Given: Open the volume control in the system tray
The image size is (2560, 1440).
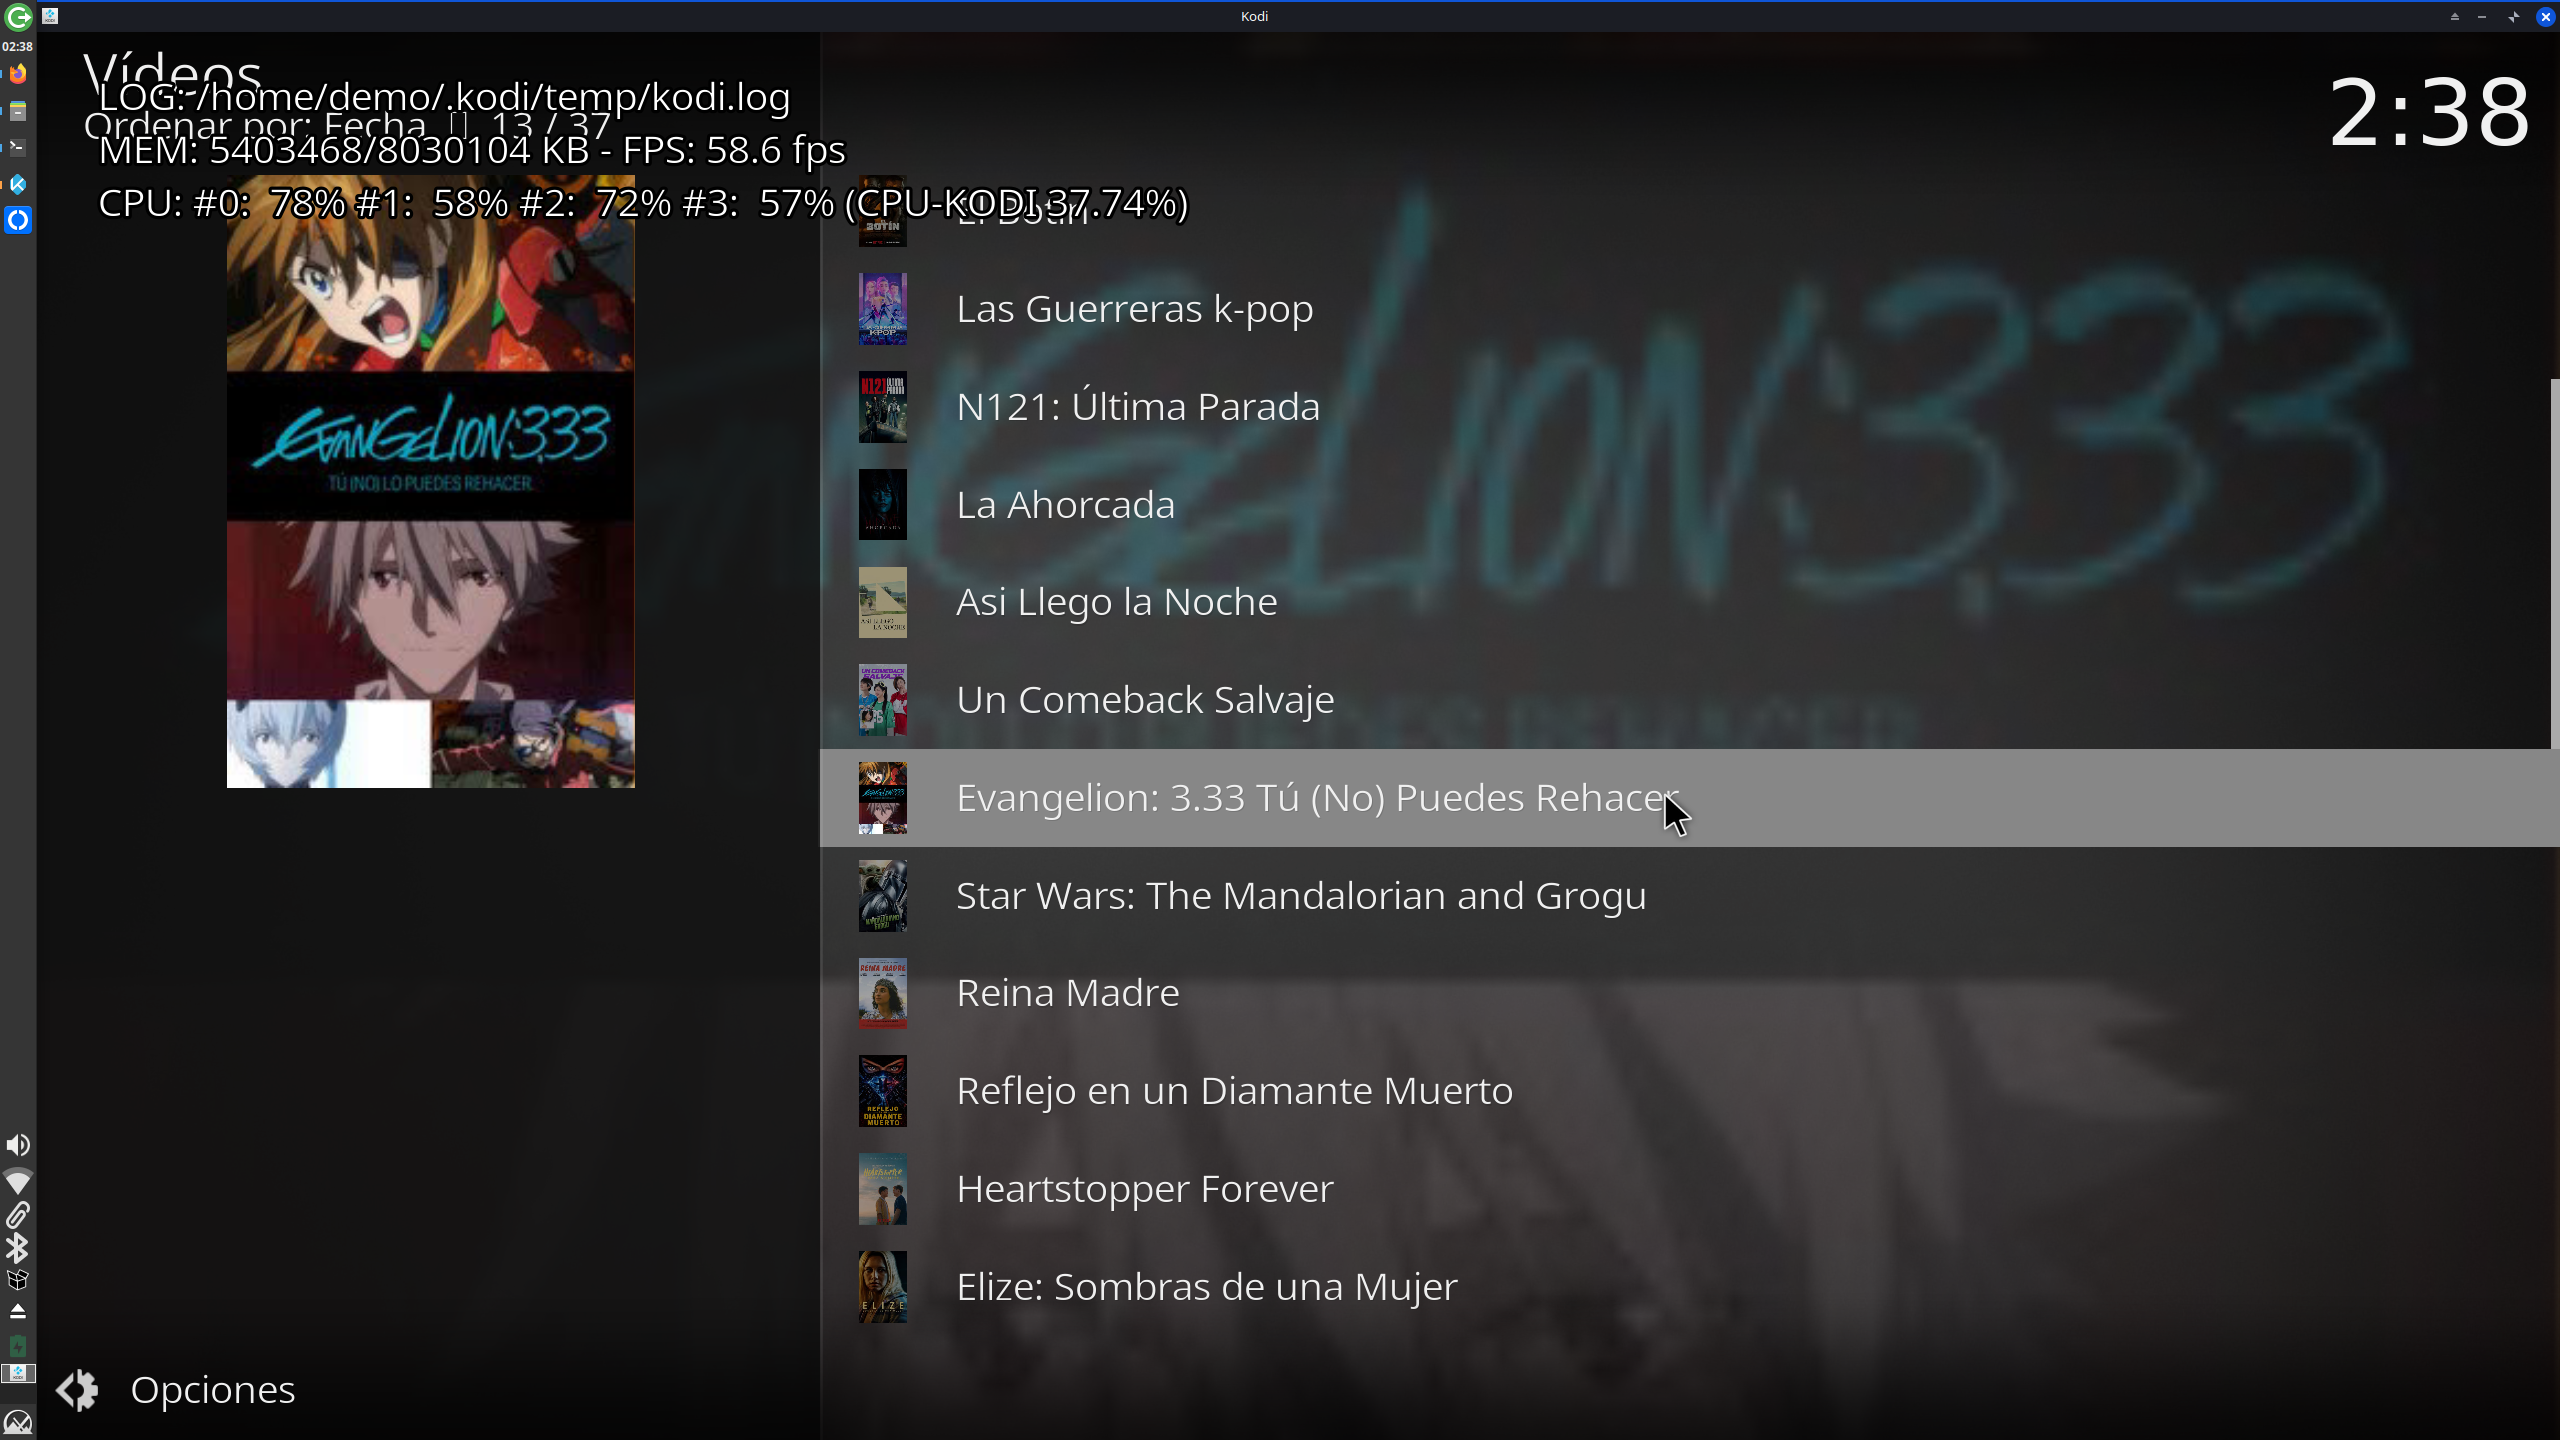Looking at the screenshot, I should (18, 1145).
